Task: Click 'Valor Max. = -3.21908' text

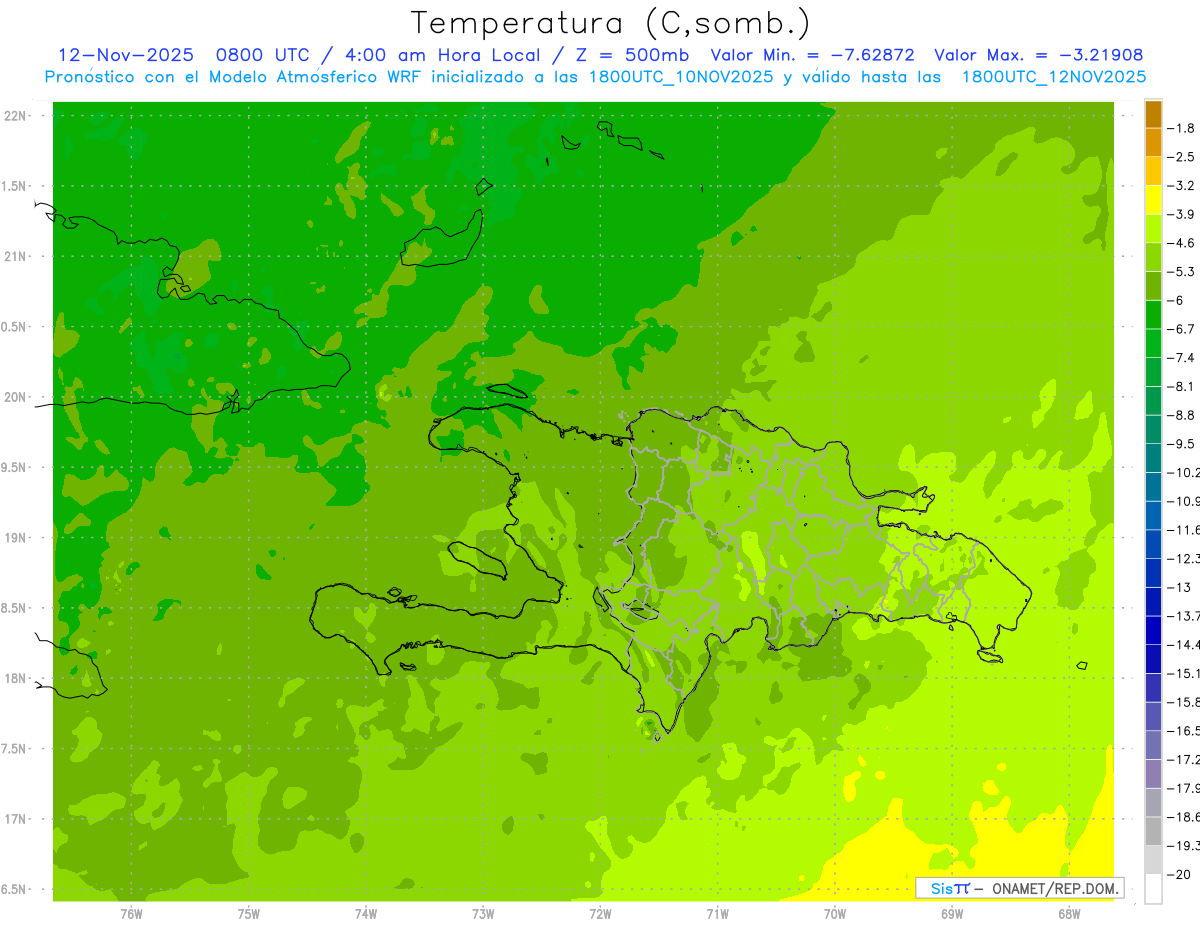Action: [1038, 55]
